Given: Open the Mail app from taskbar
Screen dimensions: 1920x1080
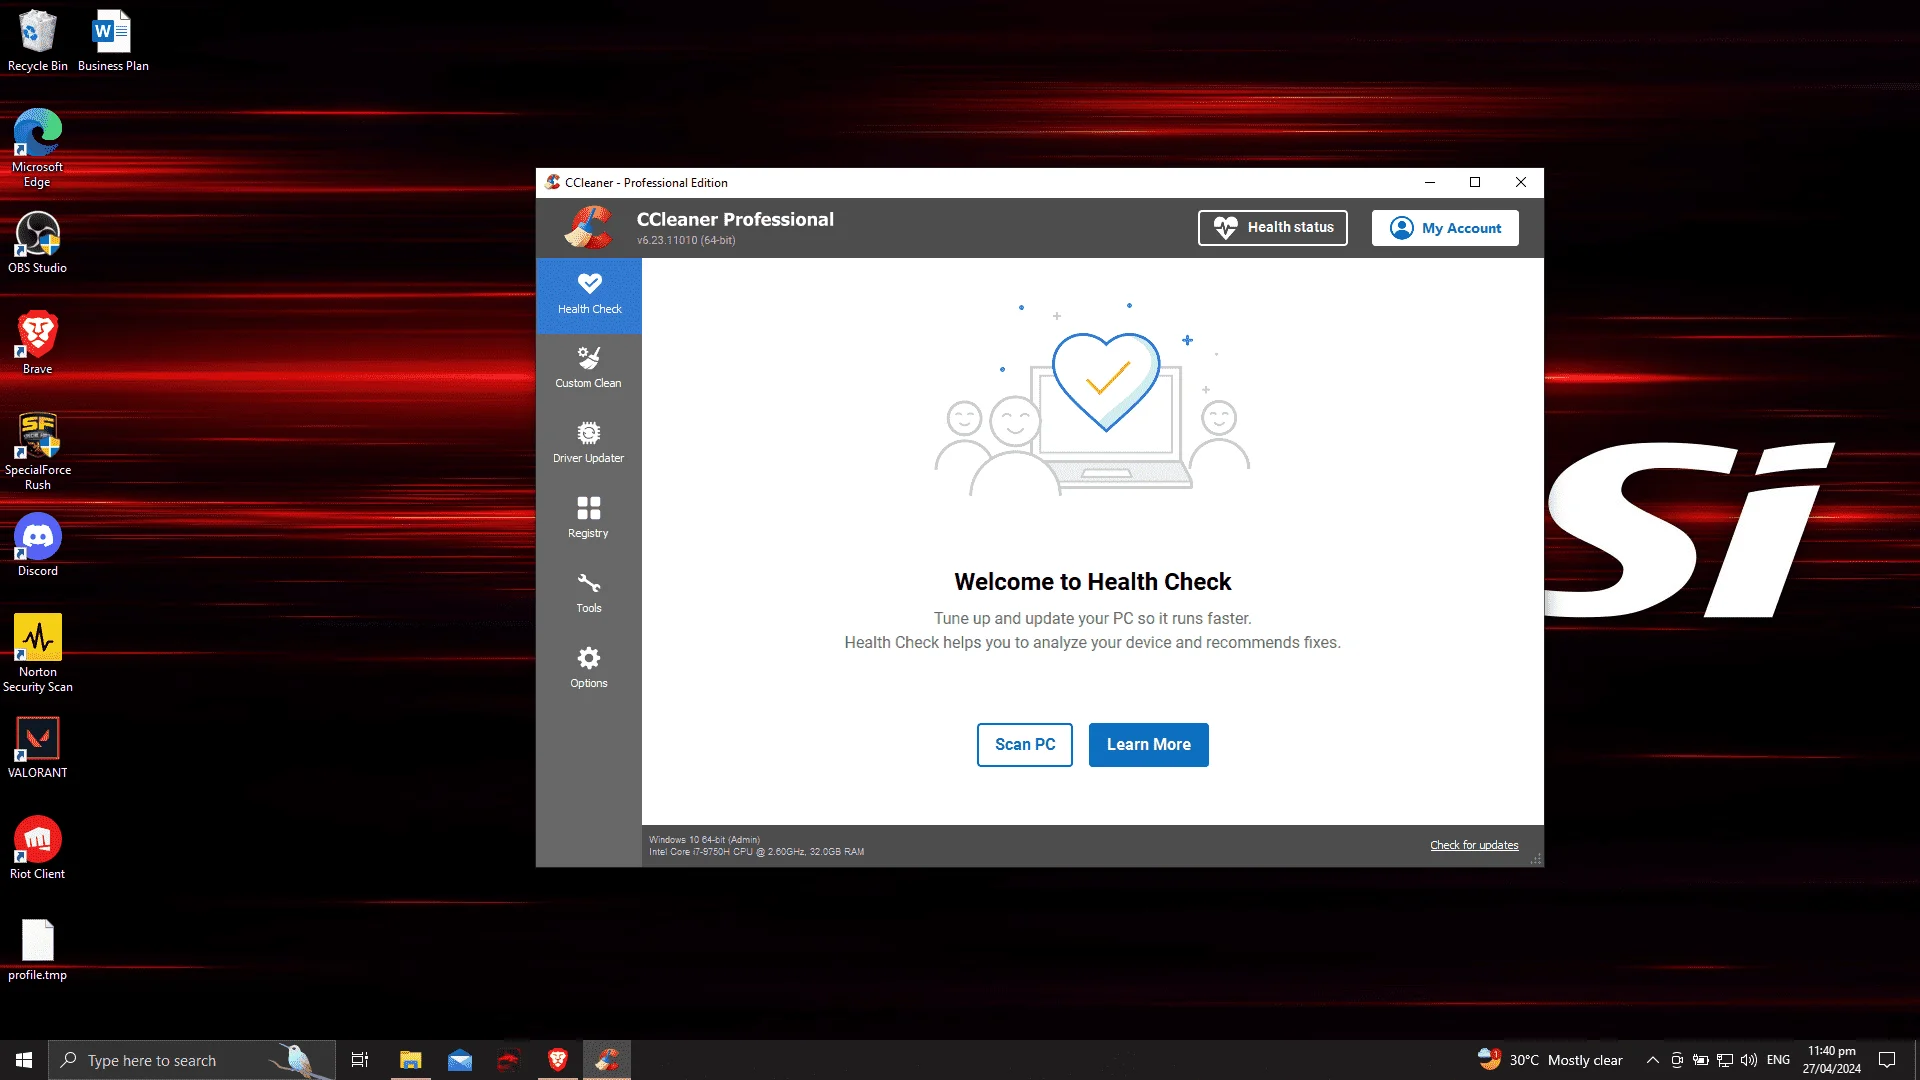Looking at the screenshot, I should [460, 1060].
